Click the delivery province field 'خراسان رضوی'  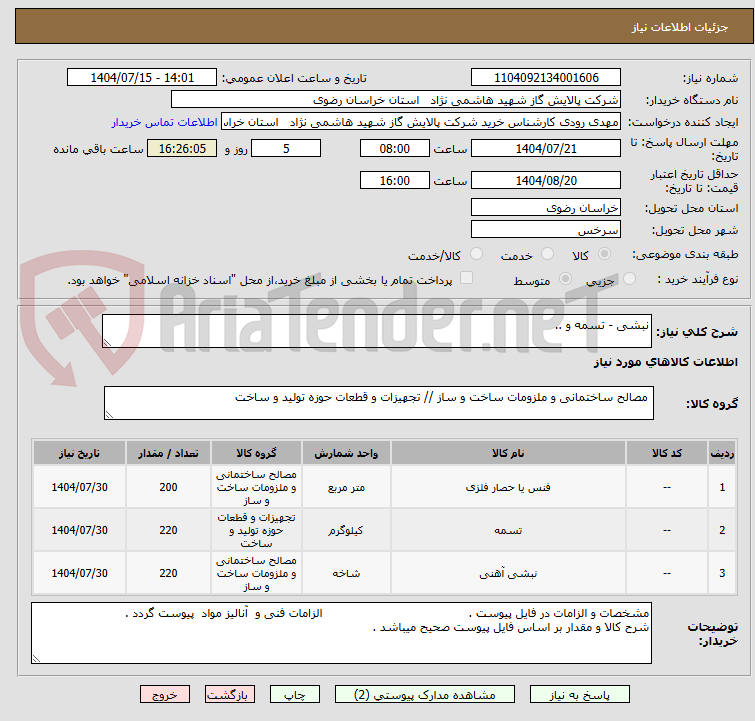(x=546, y=207)
